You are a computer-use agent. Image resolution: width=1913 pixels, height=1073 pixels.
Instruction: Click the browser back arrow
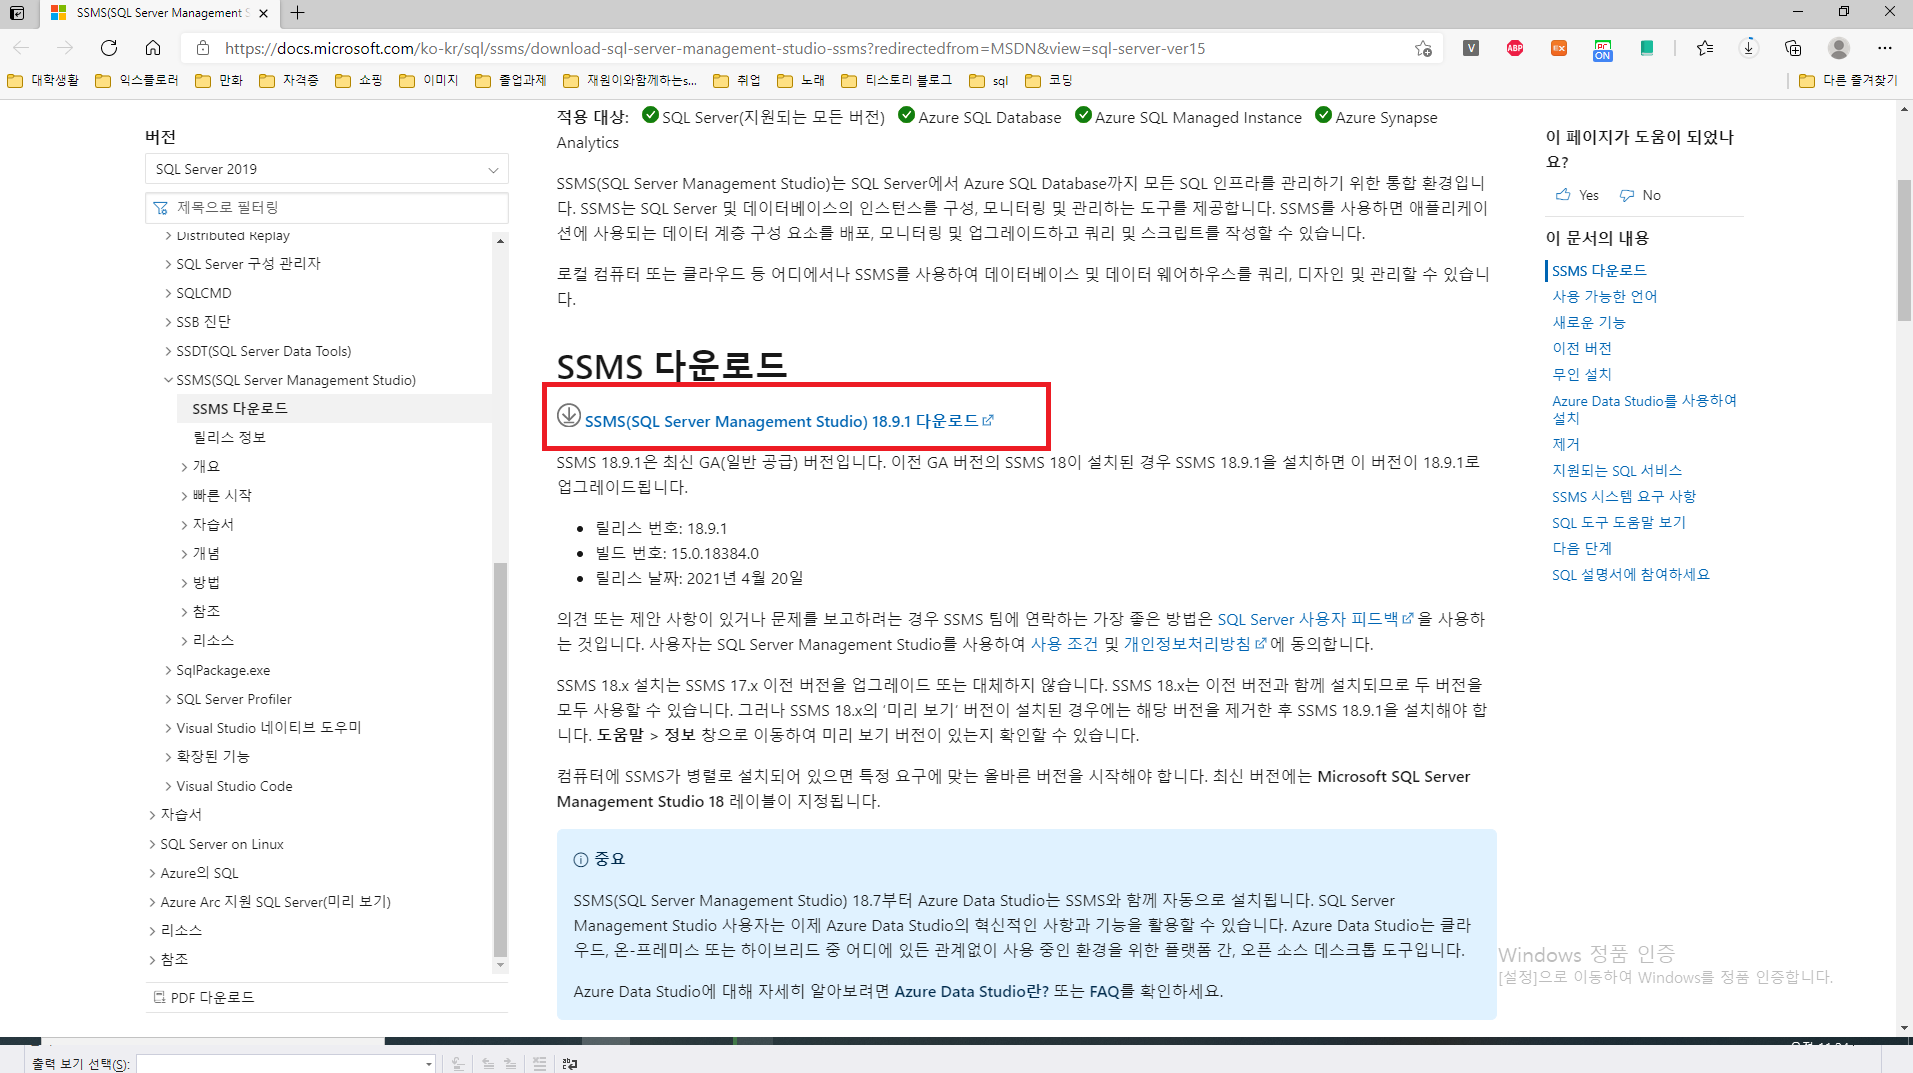(22, 48)
